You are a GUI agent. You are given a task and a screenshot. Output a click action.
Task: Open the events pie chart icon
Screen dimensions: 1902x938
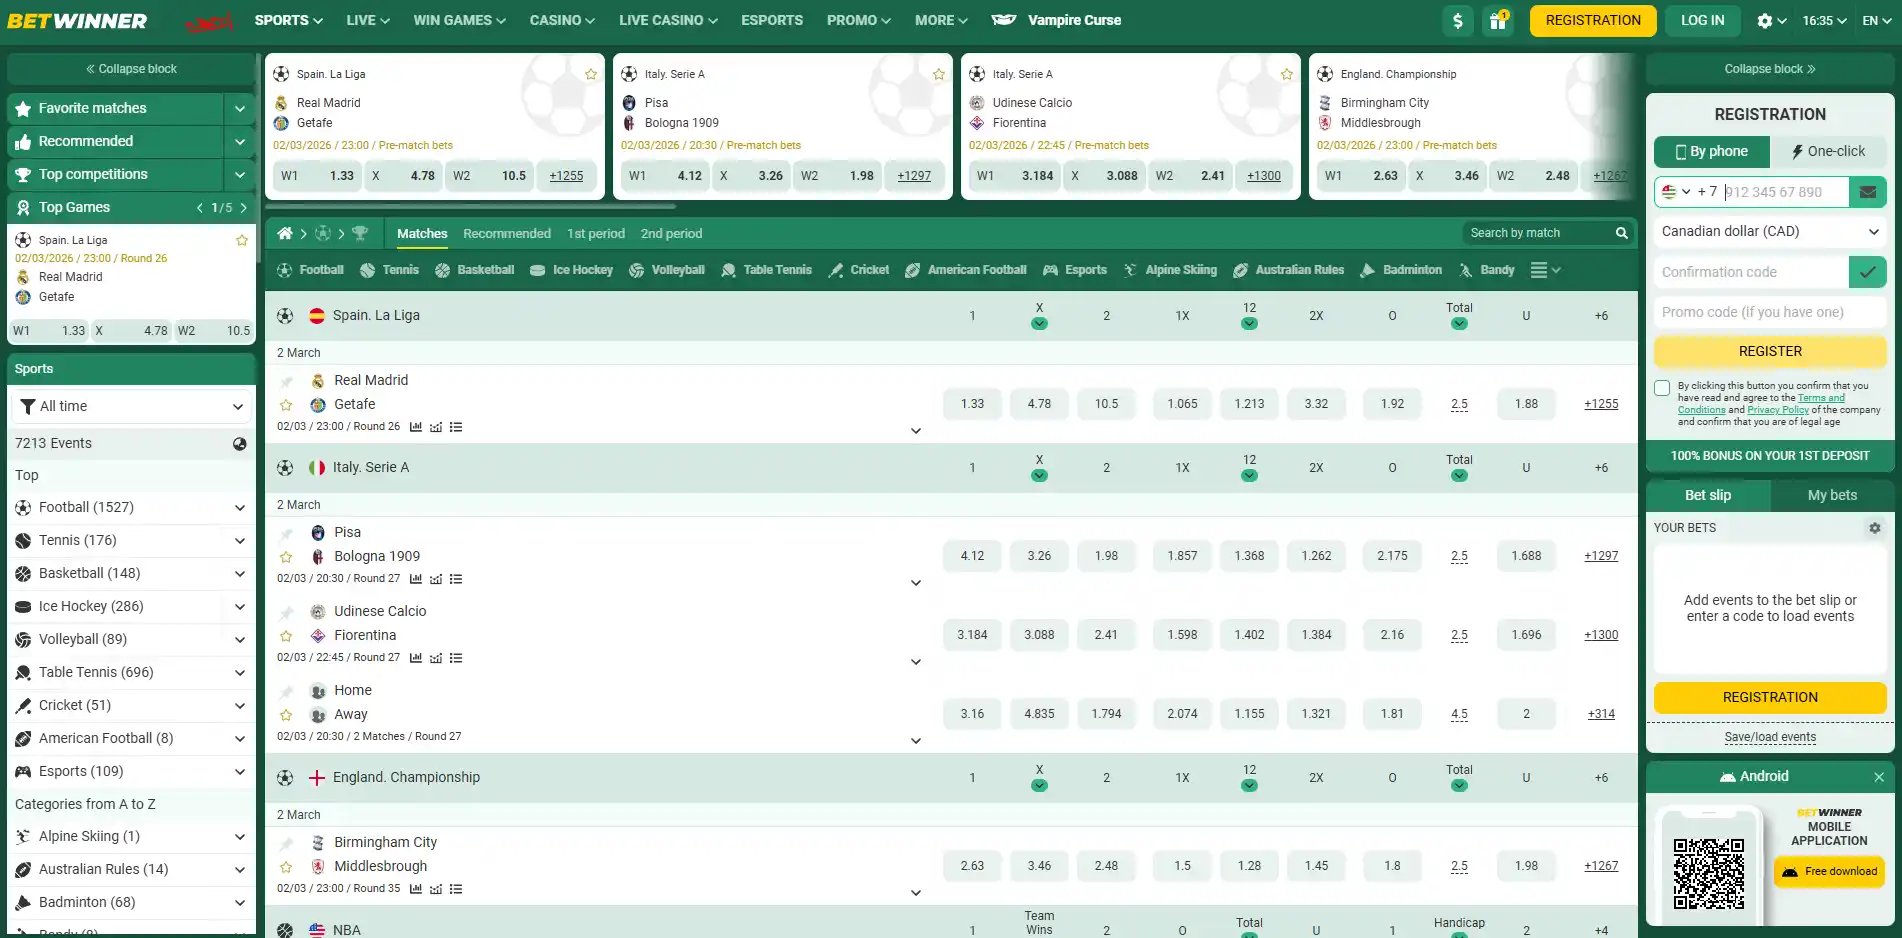tap(240, 444)
